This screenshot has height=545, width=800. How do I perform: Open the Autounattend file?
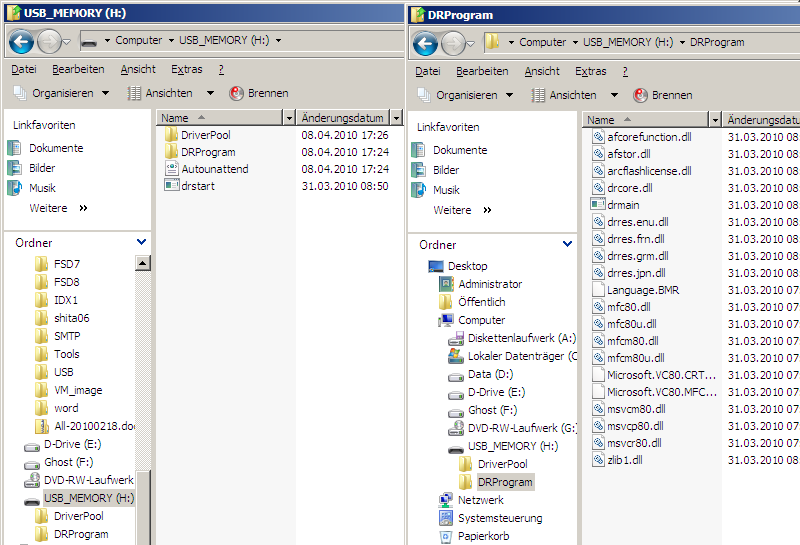[214, 169]
